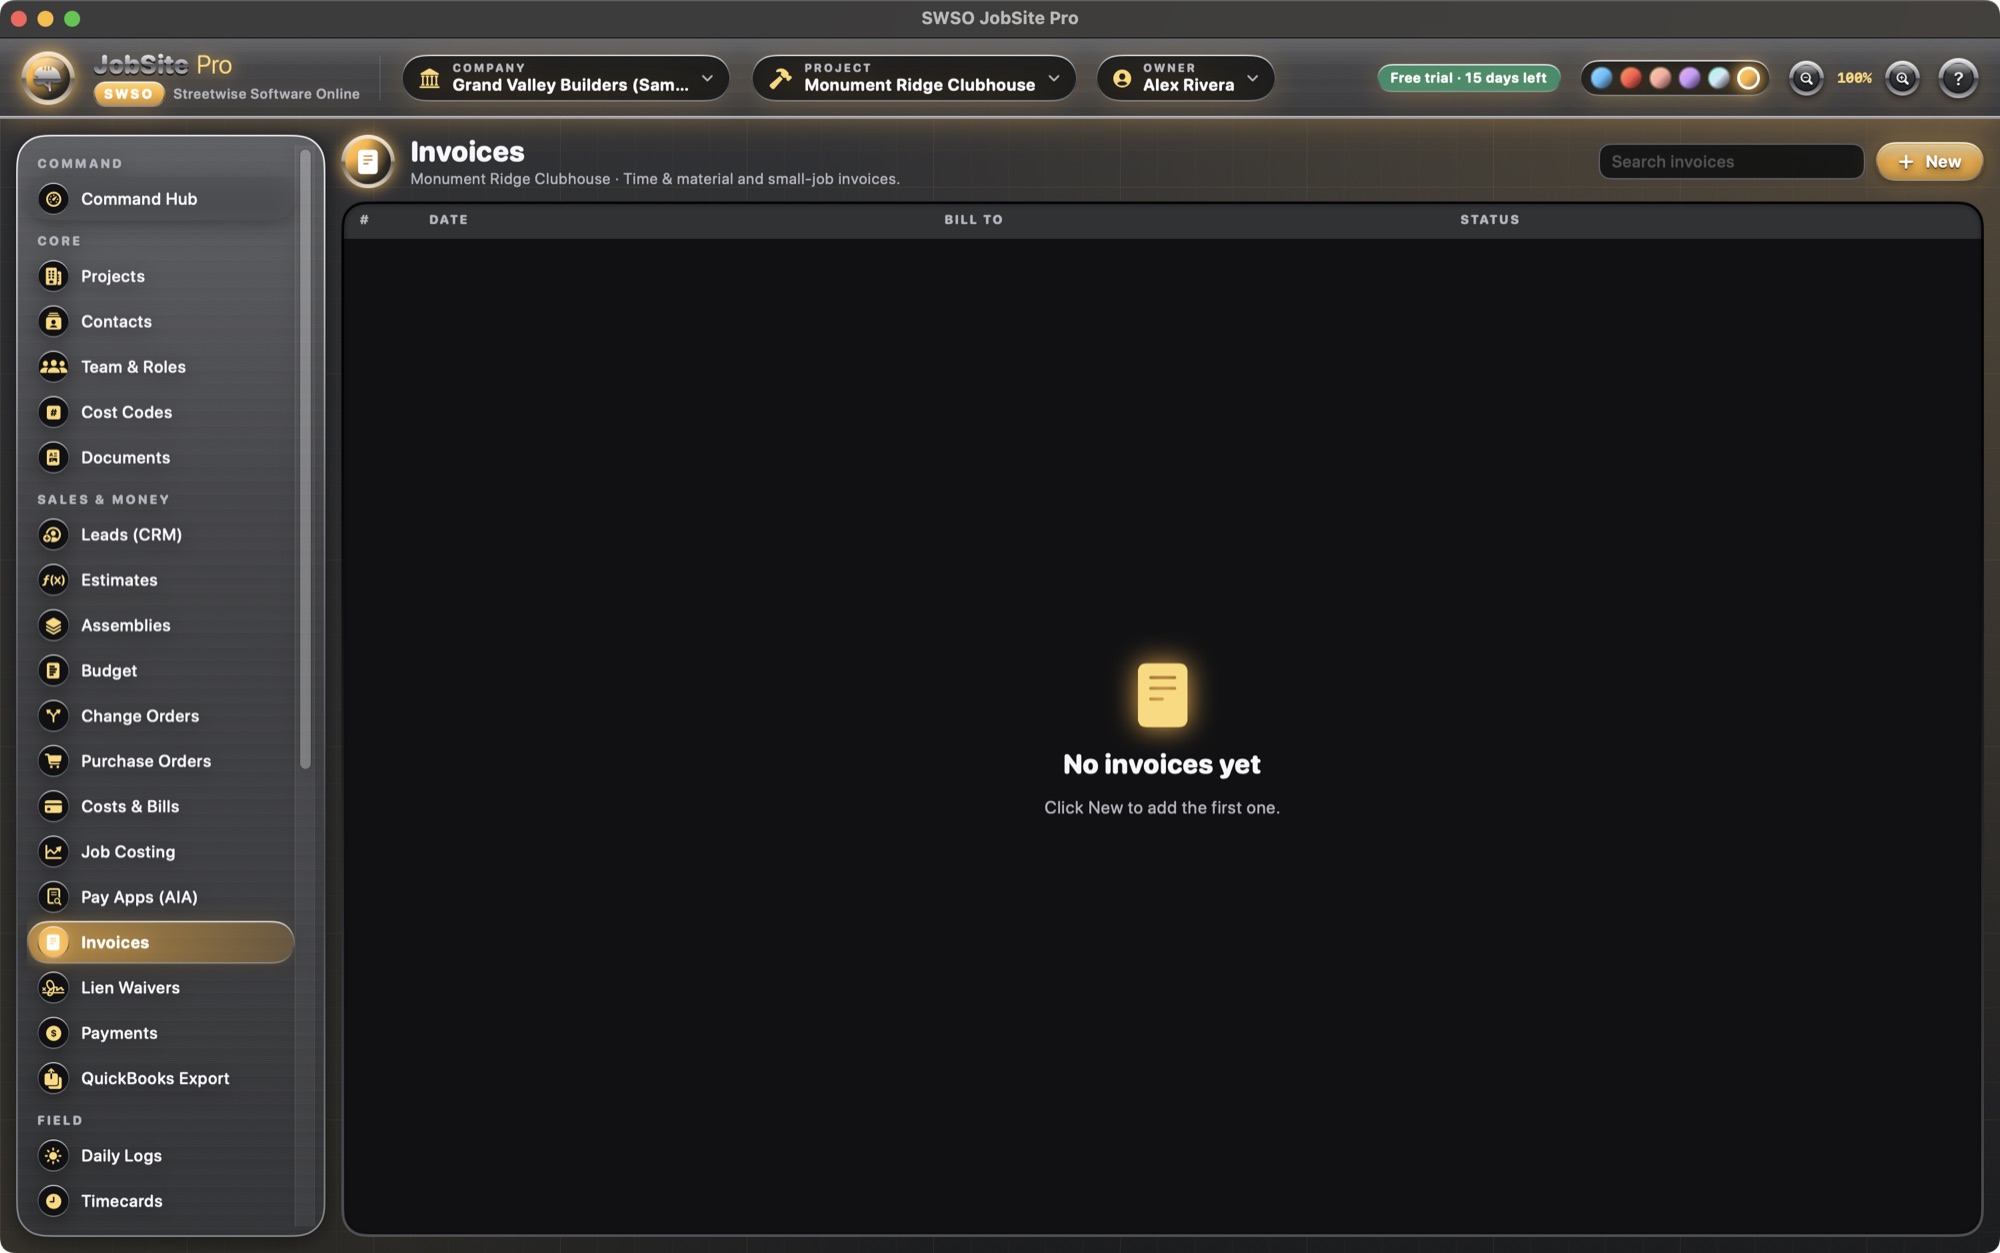Open Team & Roles people icon
Viewport: 2000px width, 1253px height.
click(54, 367)
